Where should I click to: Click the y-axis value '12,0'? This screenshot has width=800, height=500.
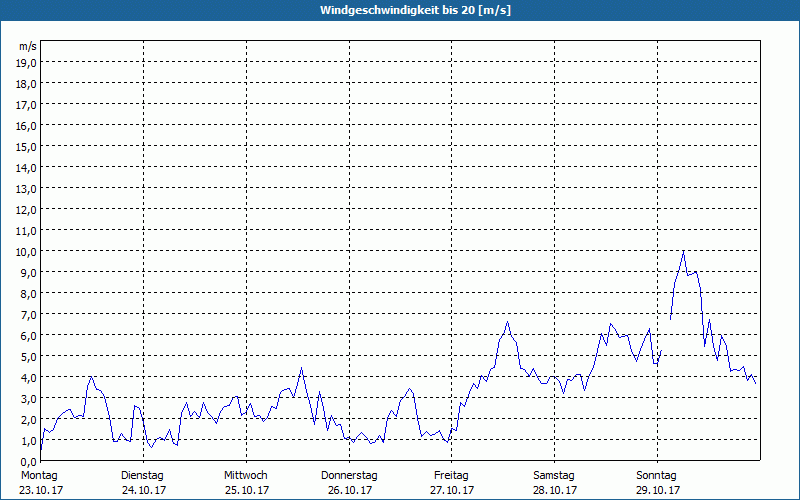click(x=28, y=210)
